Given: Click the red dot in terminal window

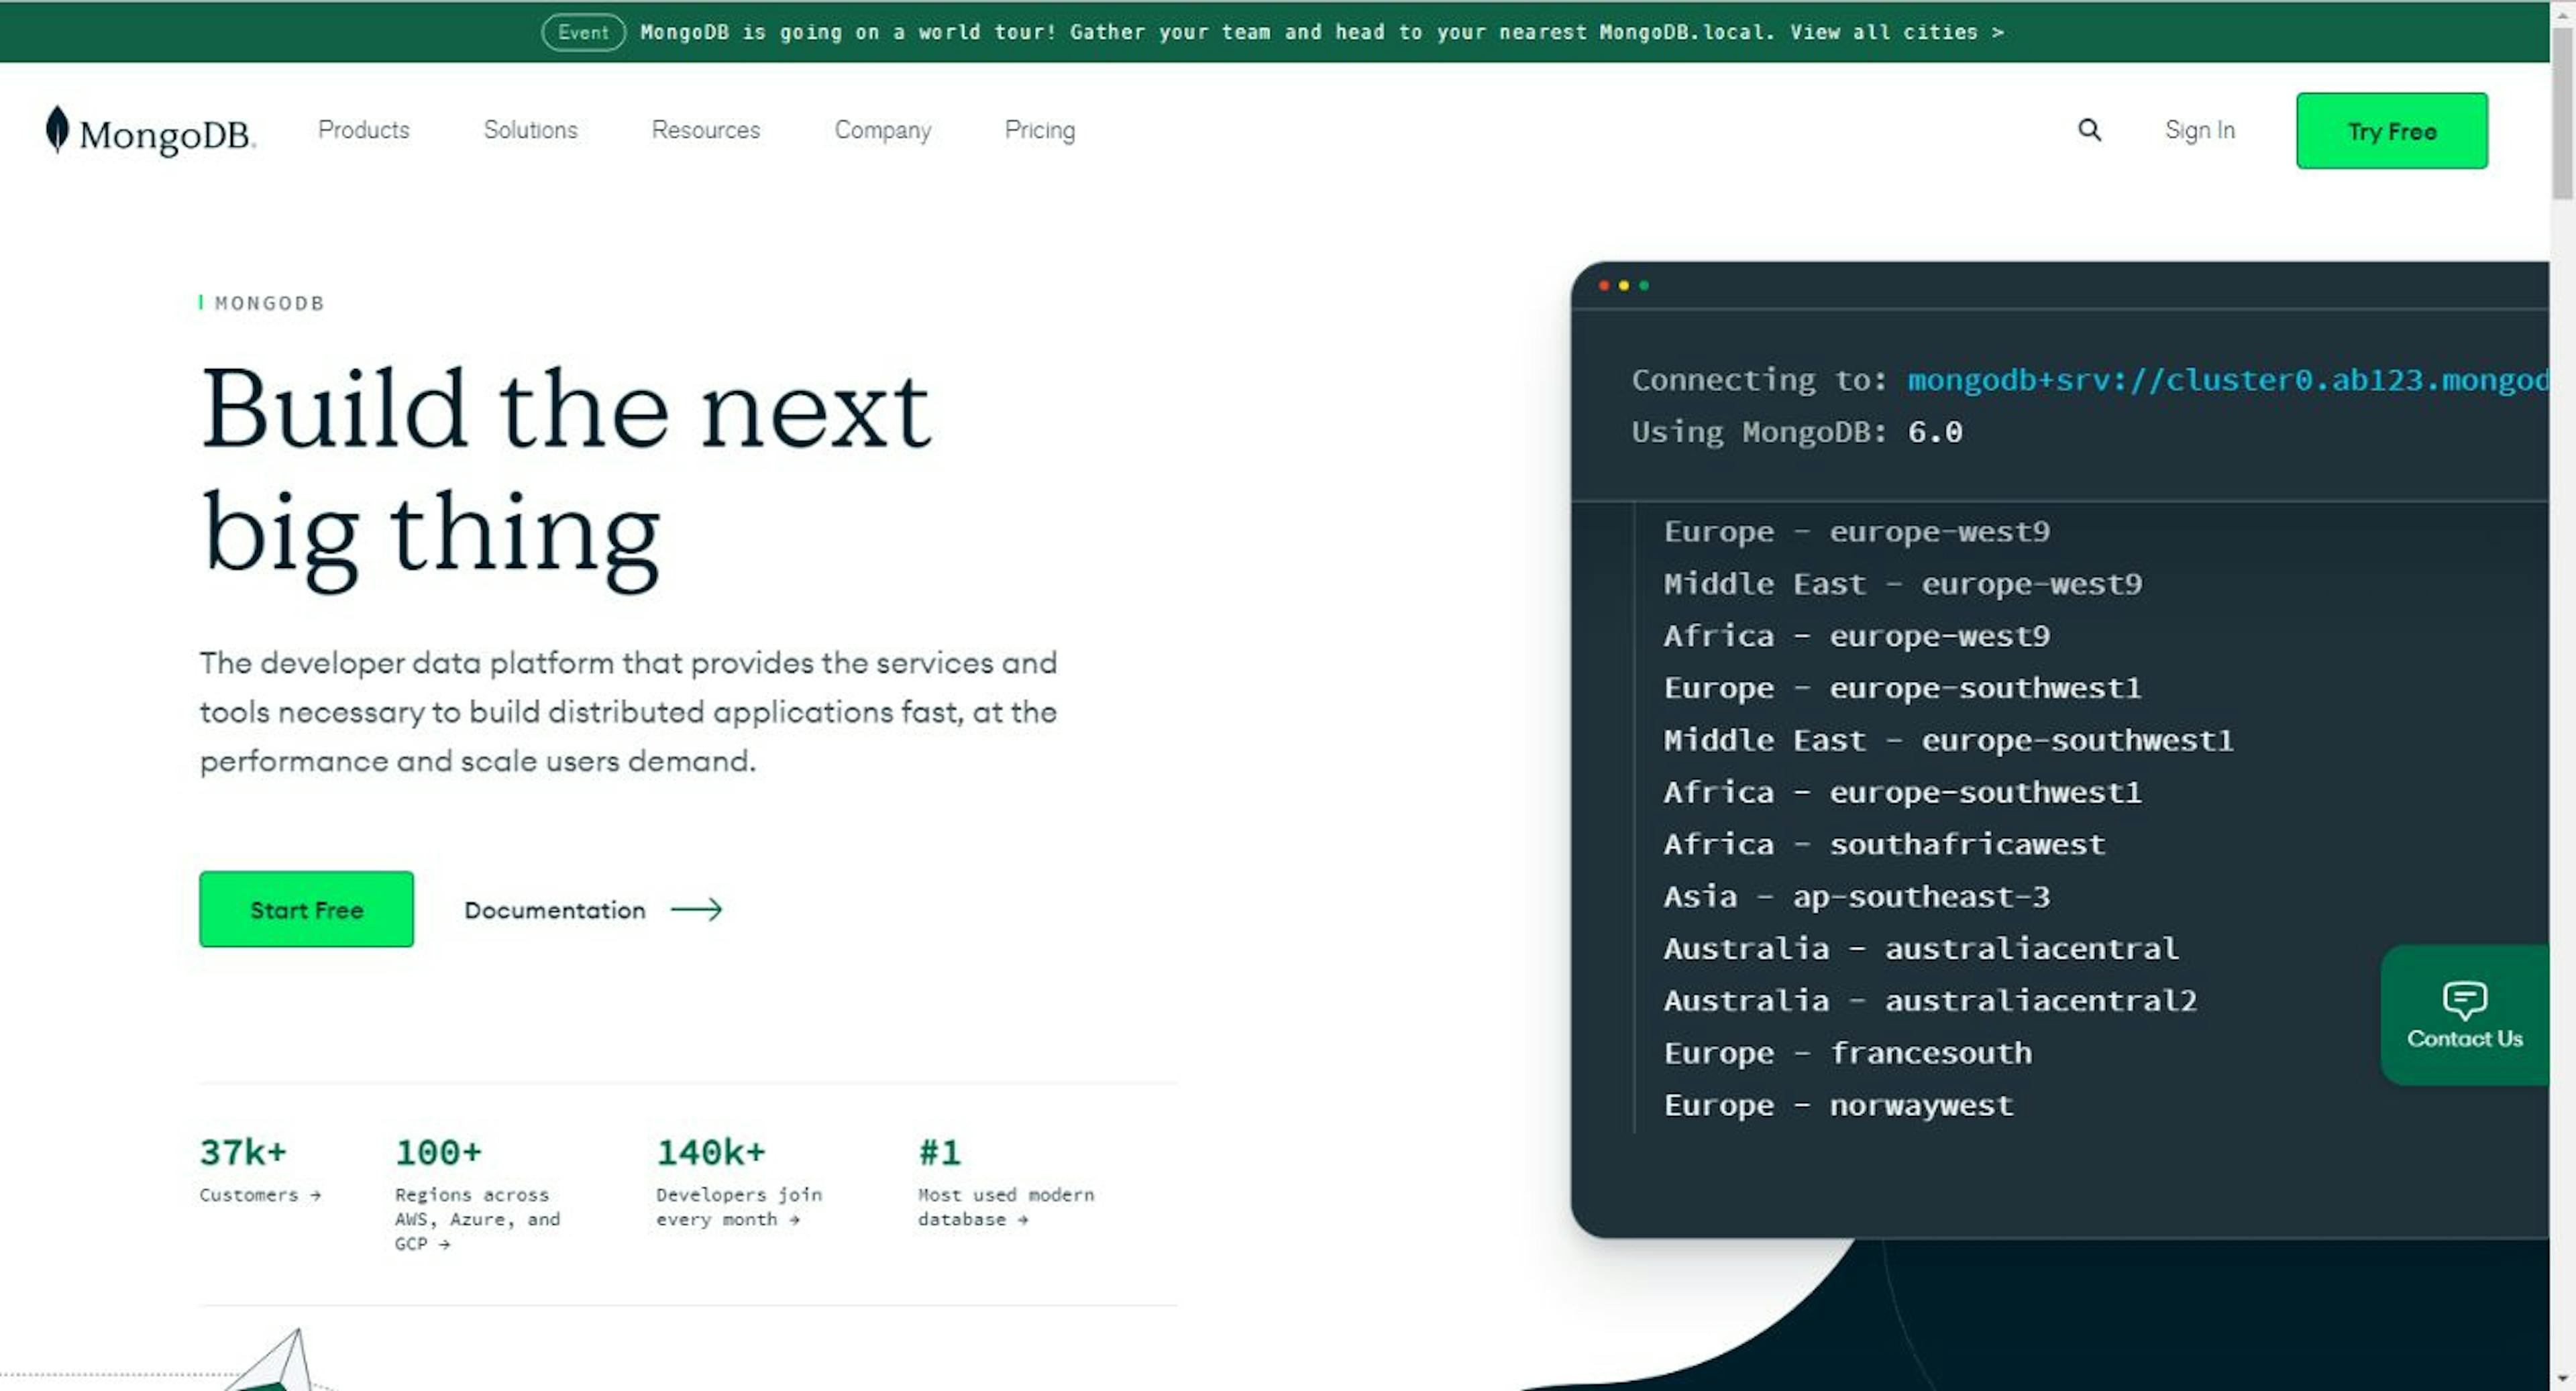Looking at the screenshot, I should pyautogui.click(x=1604, y=286).
